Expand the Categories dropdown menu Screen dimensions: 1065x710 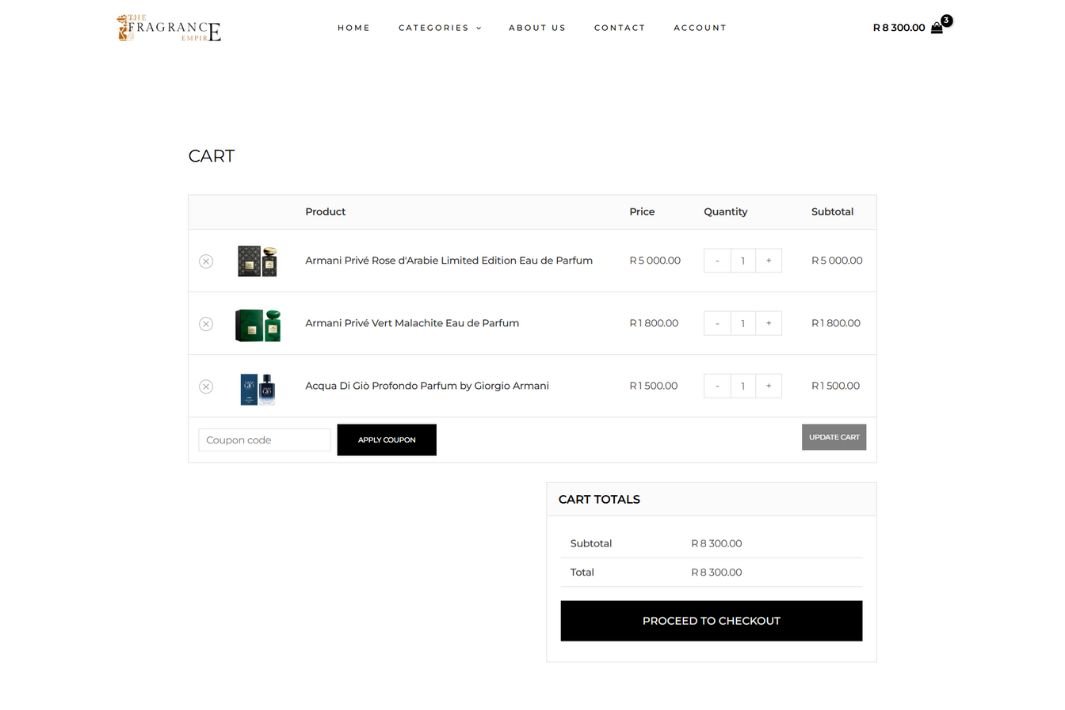point(439,28)
